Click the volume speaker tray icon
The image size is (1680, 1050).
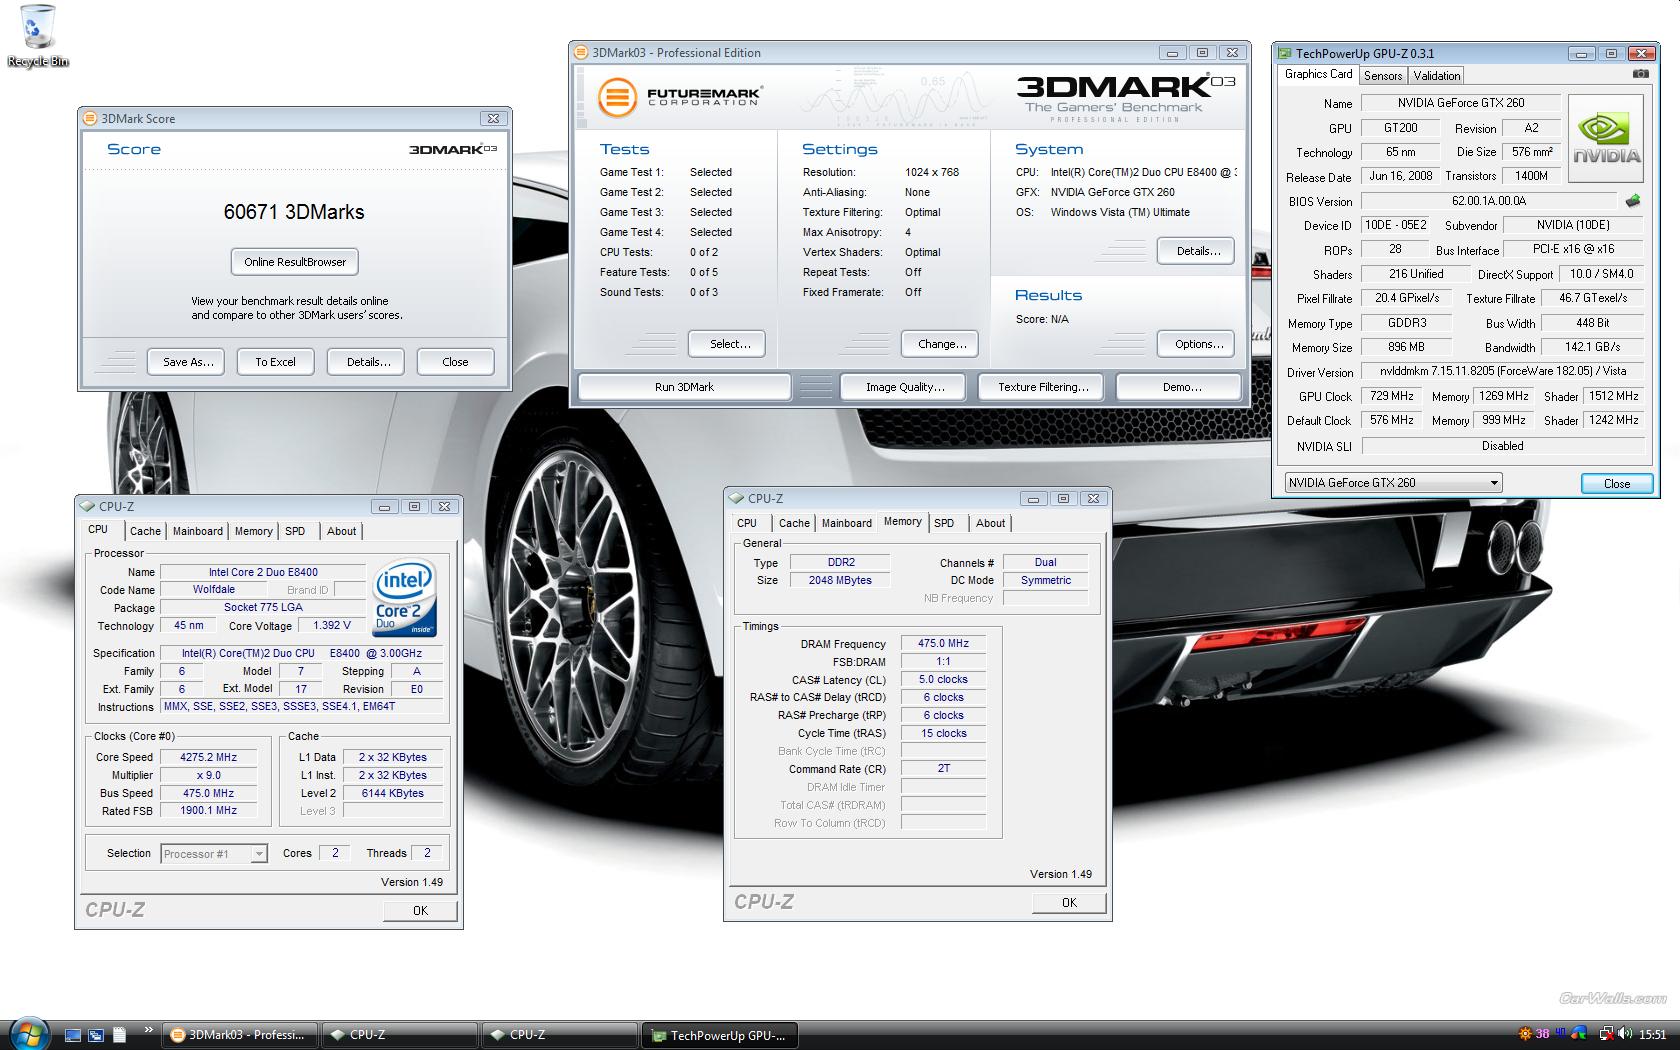pyautogui.click(x=1625, y=1034)
